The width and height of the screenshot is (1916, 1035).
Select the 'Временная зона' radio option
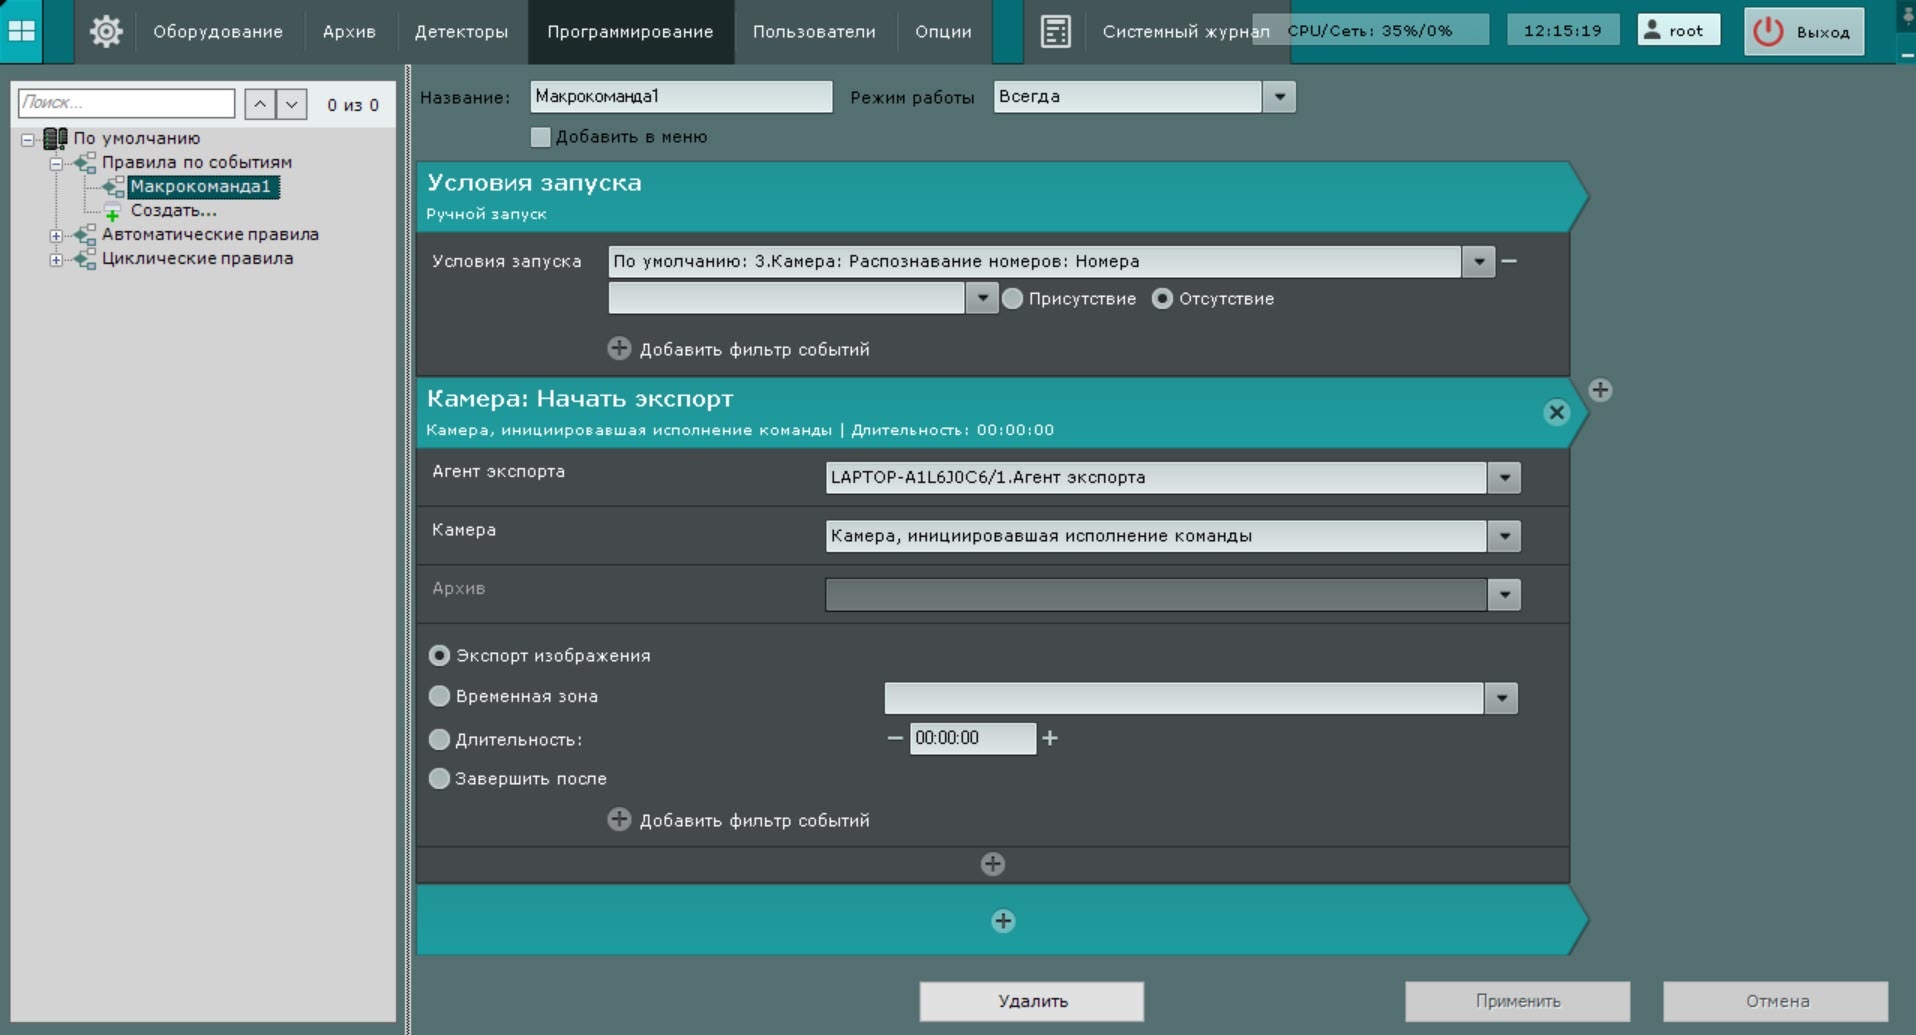(x=439, y=696)
